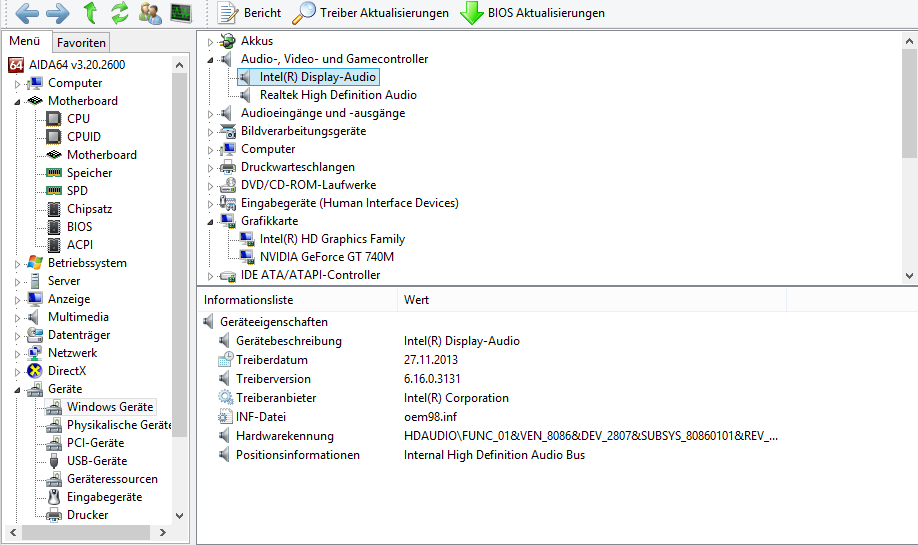Expand Audioeingänge und -ausgänge
This screenshot has height=545, width=918.
210,114
